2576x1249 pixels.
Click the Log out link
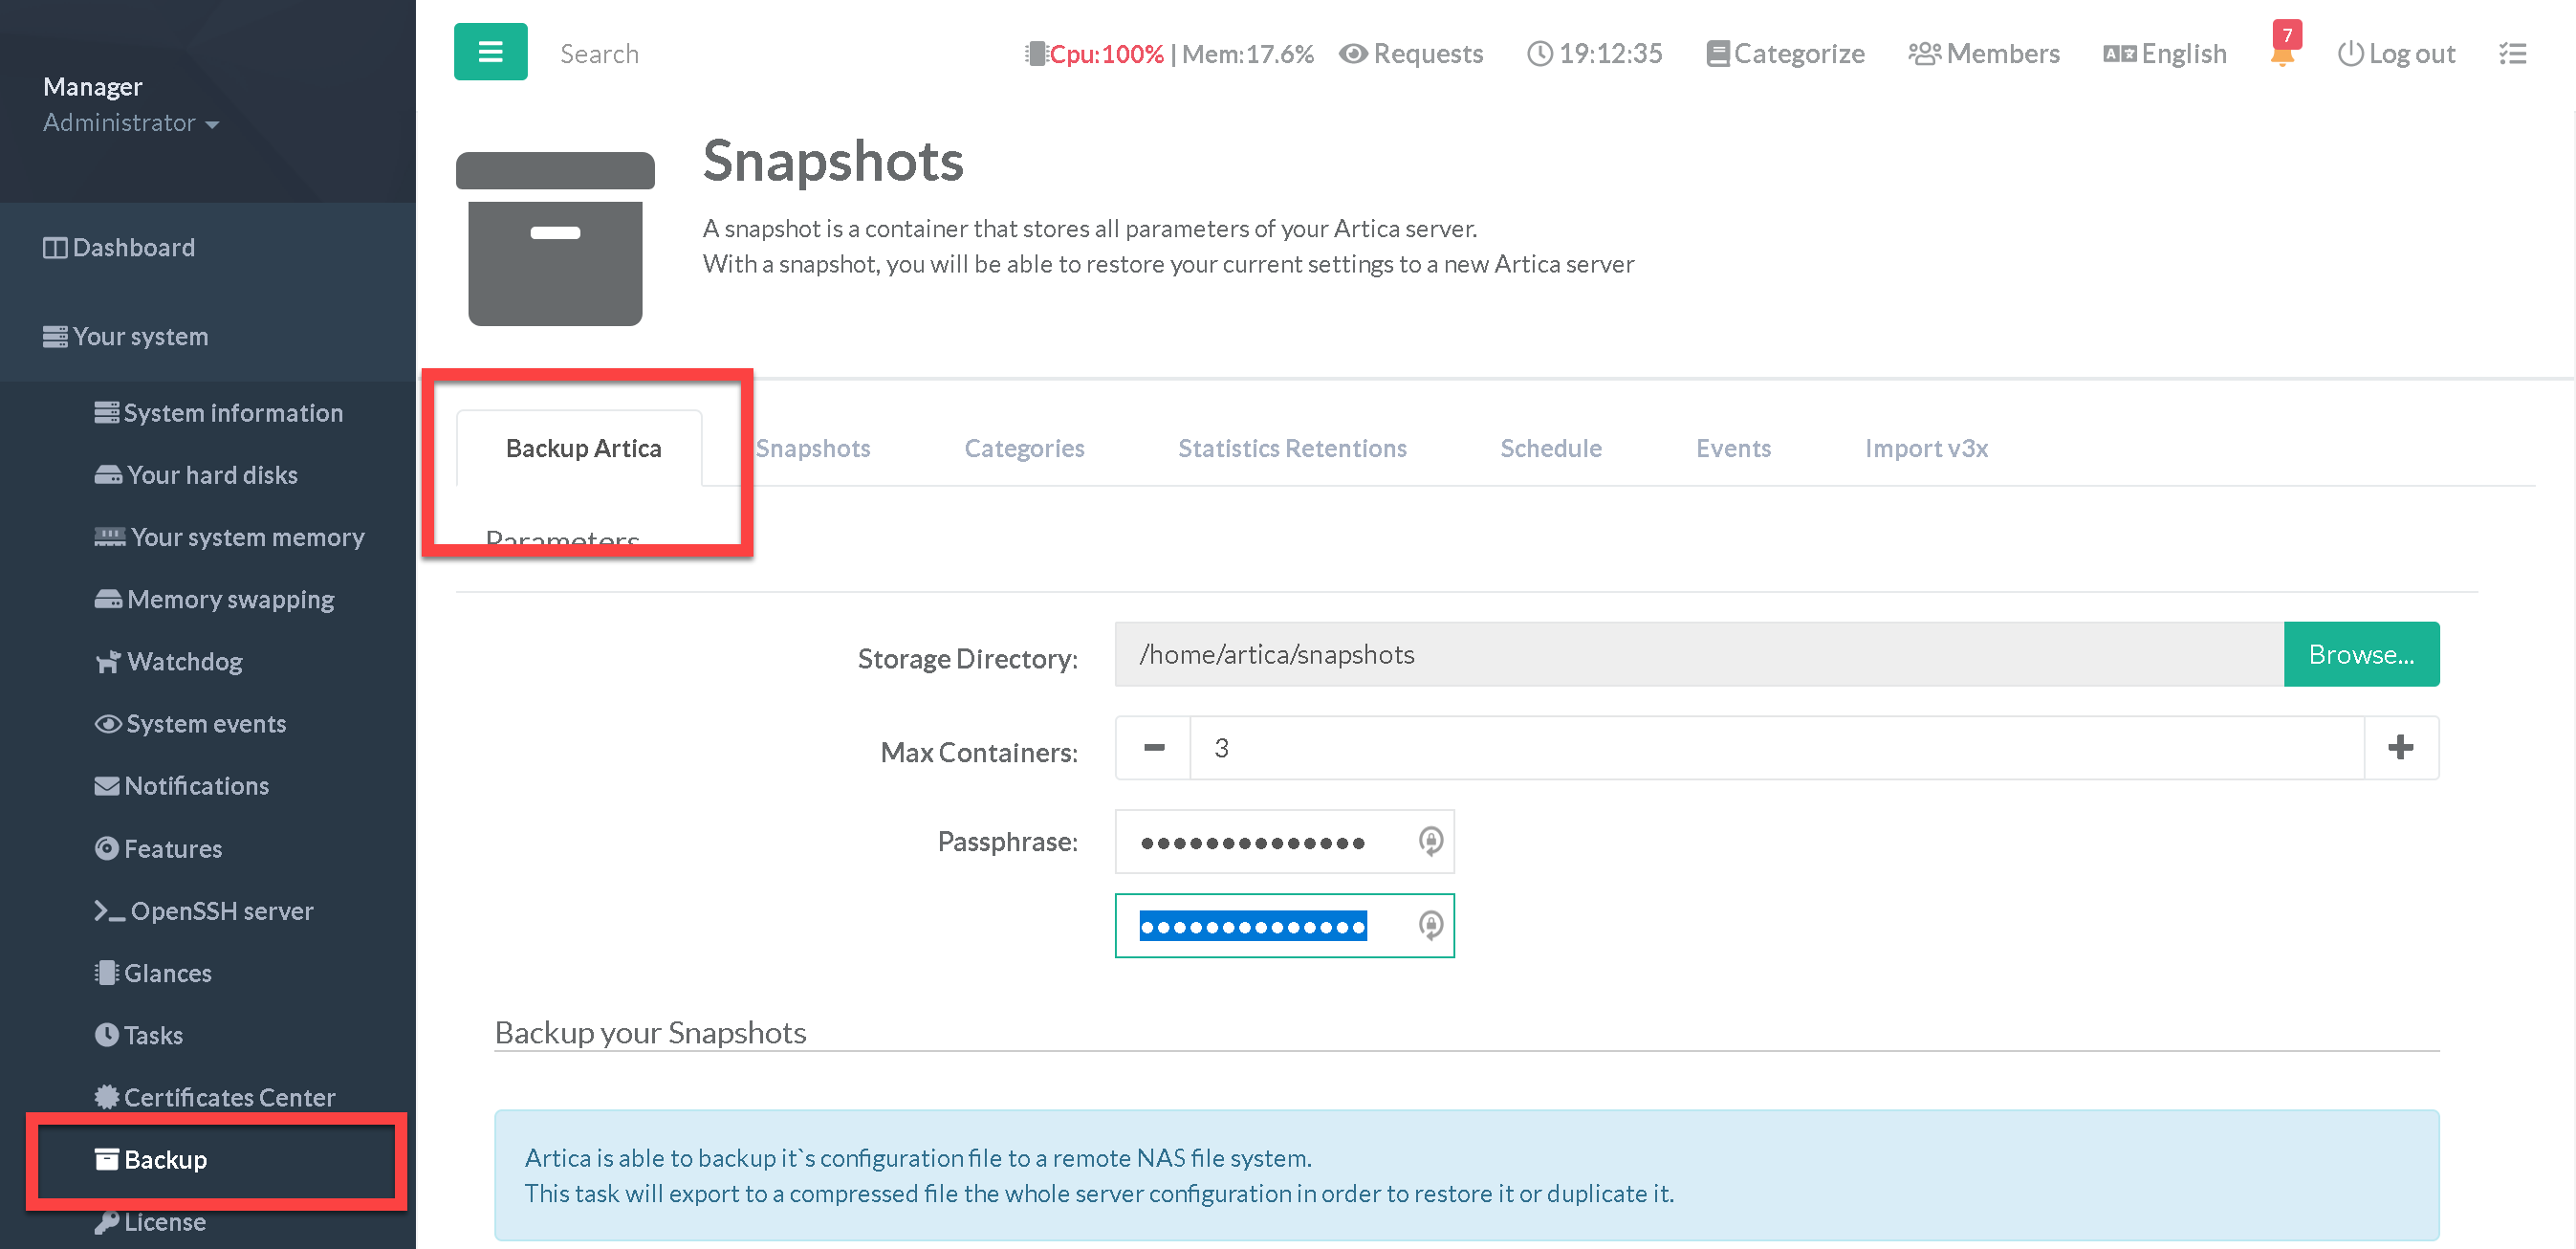click(2396, 54)
